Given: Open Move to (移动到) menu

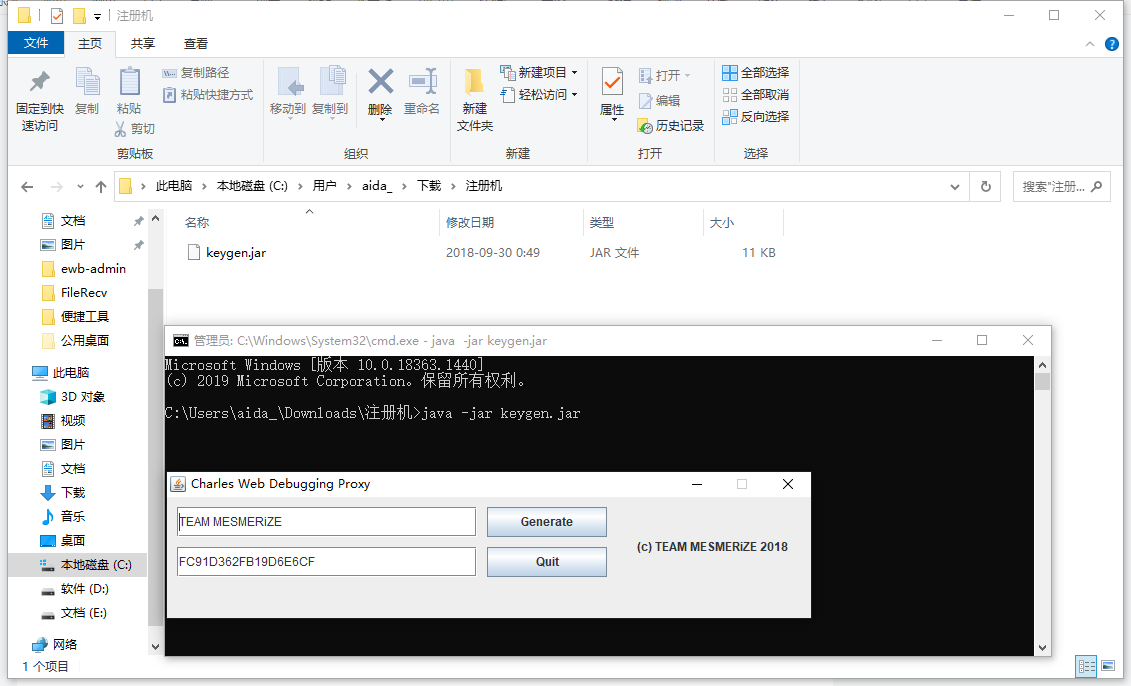Looking at the screenshot, I should coord(288,92).
